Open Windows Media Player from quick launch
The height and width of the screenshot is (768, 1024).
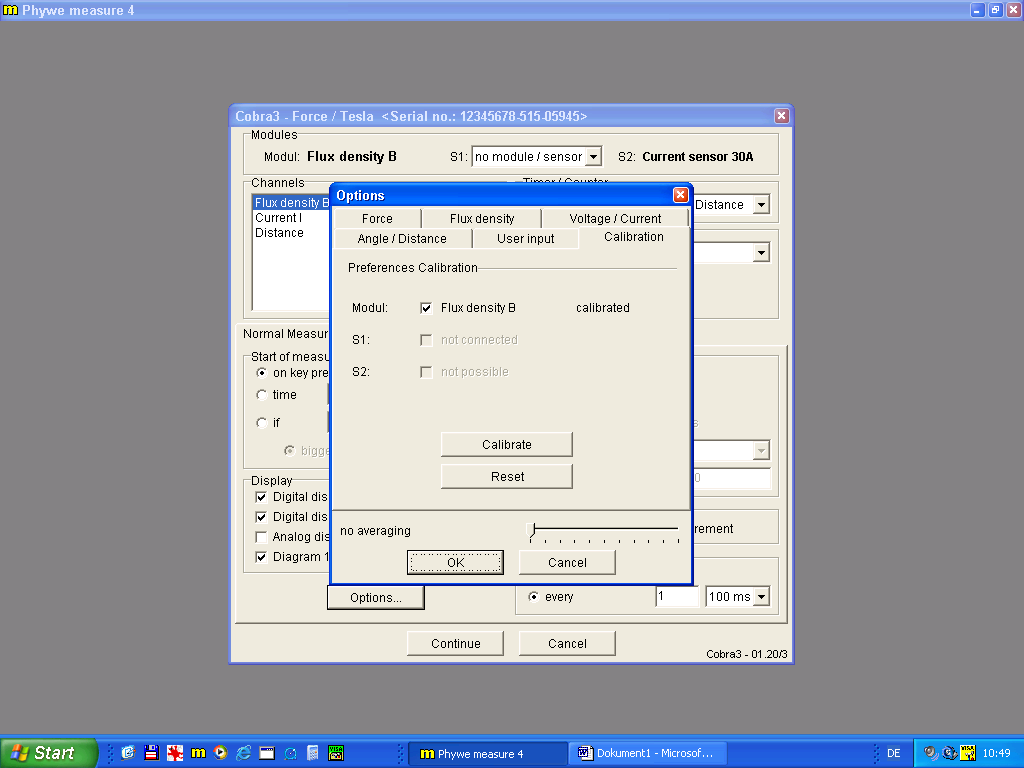[x=221, y=753]
